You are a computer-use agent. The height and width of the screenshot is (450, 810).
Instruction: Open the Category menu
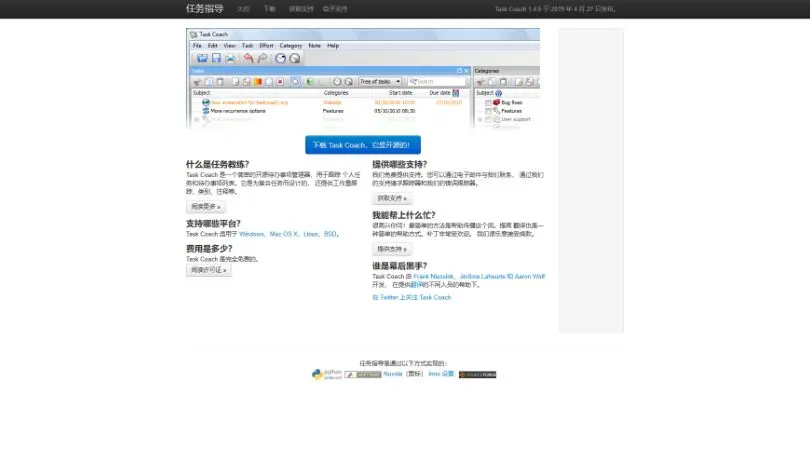point(291,45)
